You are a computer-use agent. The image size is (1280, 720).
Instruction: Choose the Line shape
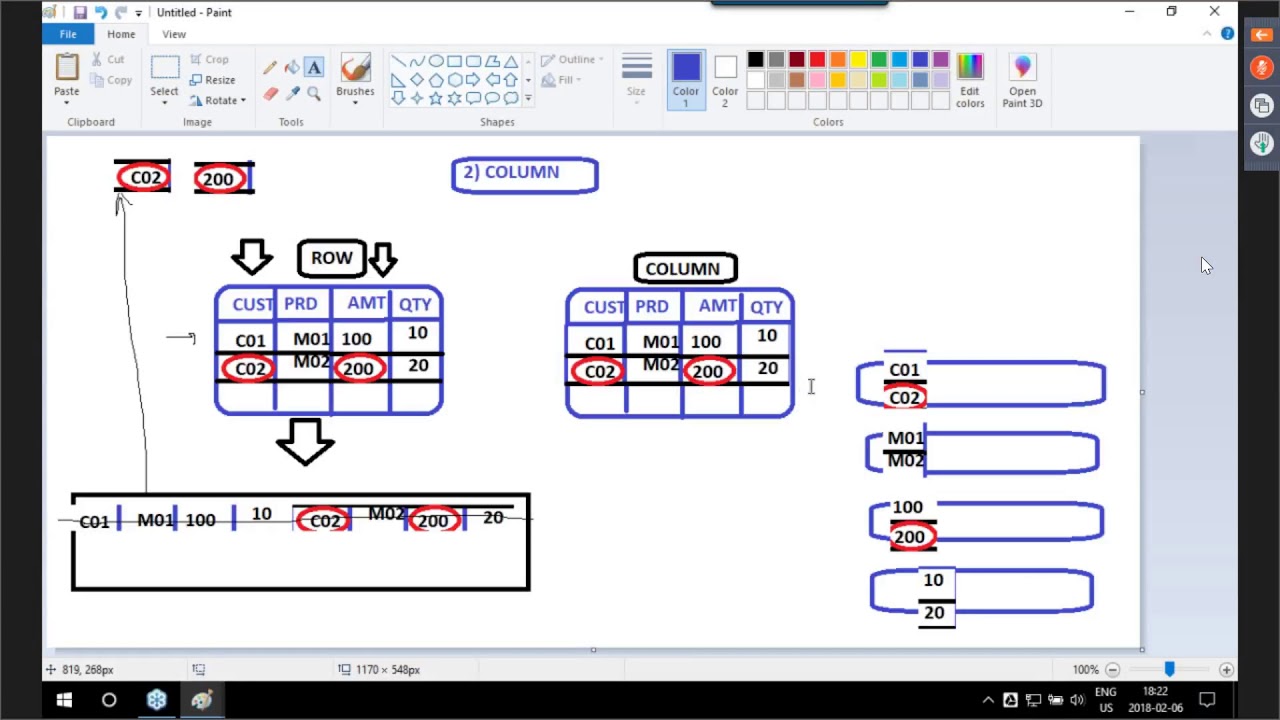398,61
